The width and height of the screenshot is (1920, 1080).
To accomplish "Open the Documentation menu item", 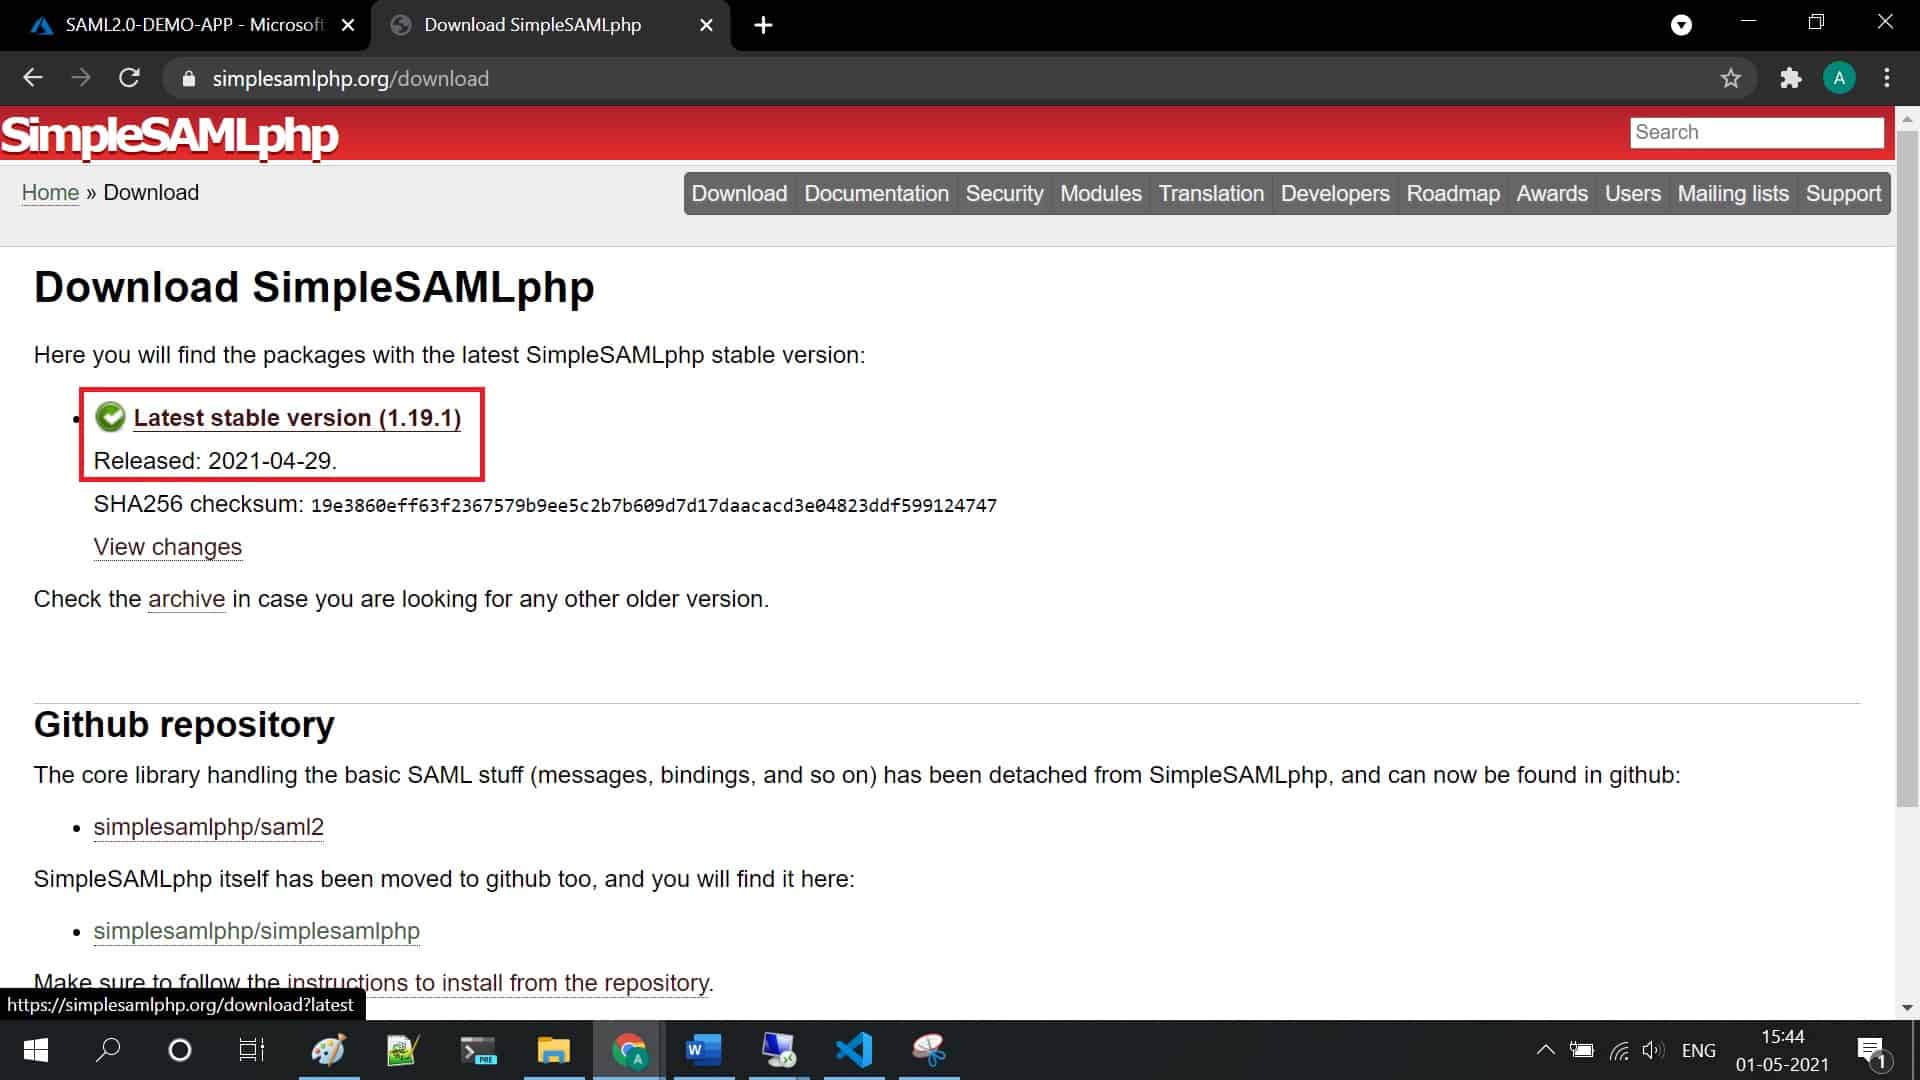I will click(x=876, y=193).
